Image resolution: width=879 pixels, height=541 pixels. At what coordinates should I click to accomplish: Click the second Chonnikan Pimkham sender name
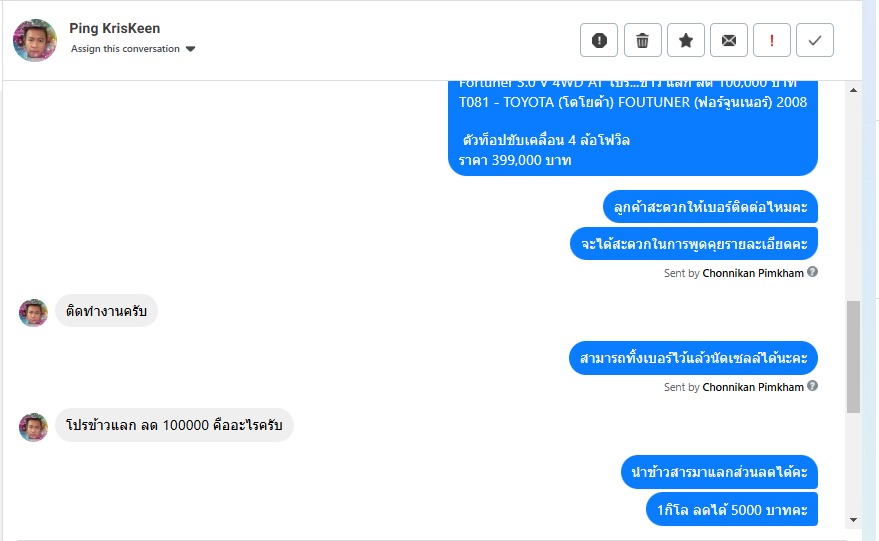(x=753, y=387)
